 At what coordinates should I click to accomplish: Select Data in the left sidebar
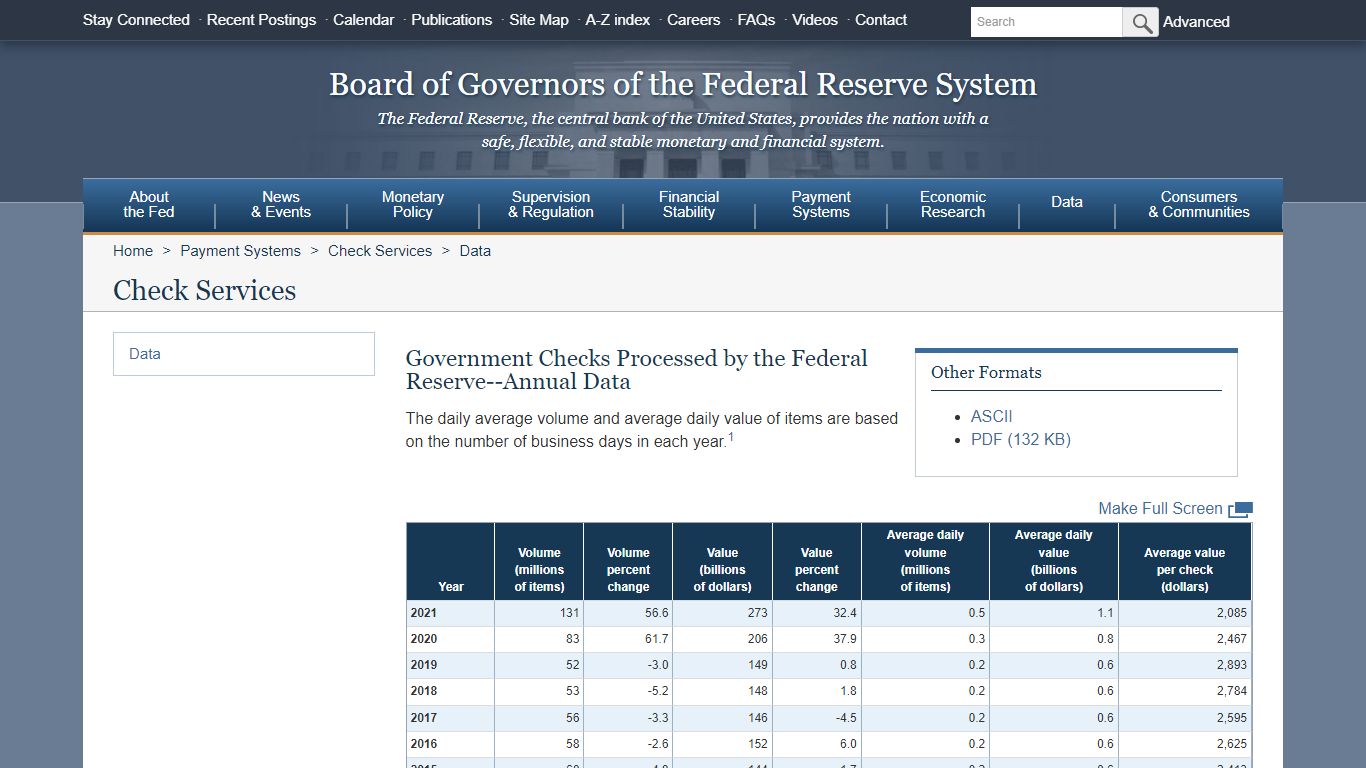click(x=244, y=354)
